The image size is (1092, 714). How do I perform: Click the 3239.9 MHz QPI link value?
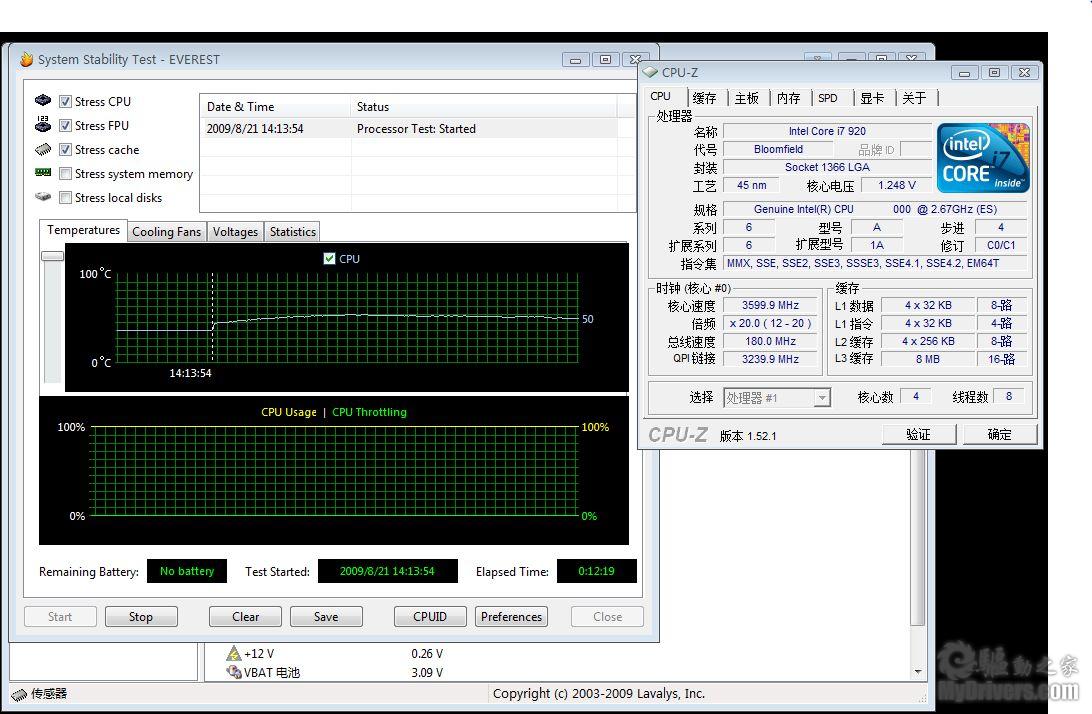tap(770, 359)
